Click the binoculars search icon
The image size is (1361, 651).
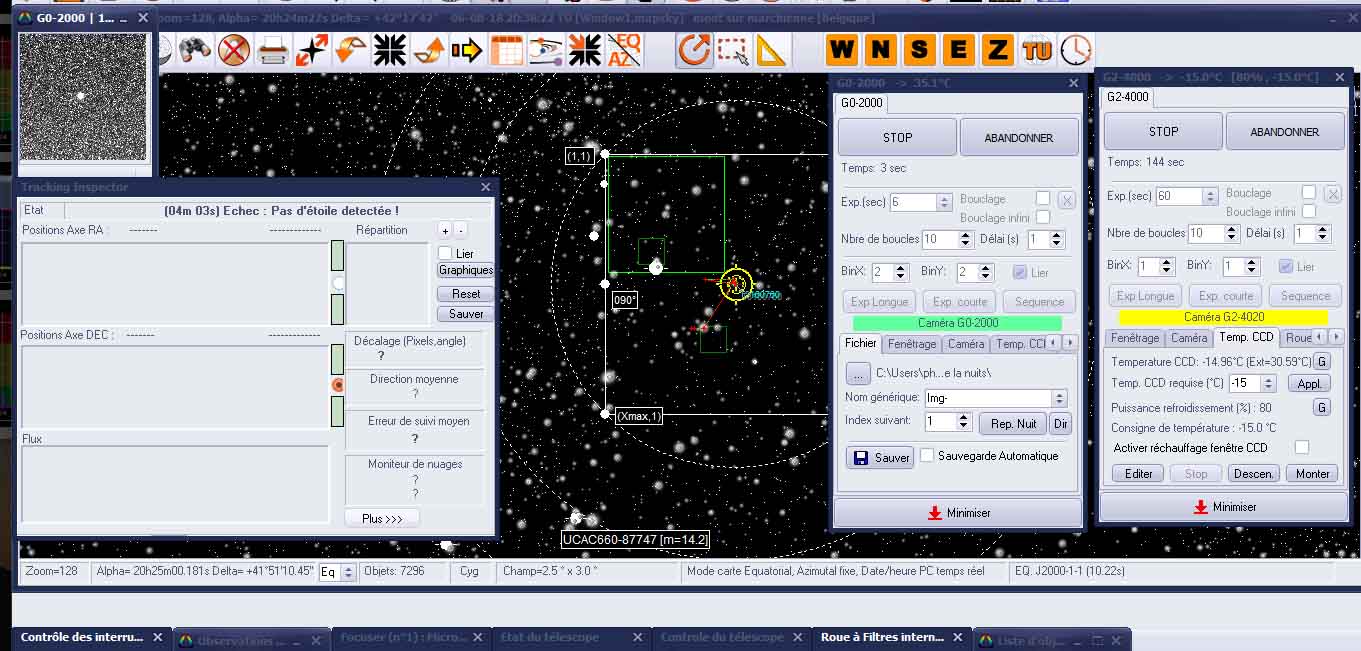193,49
